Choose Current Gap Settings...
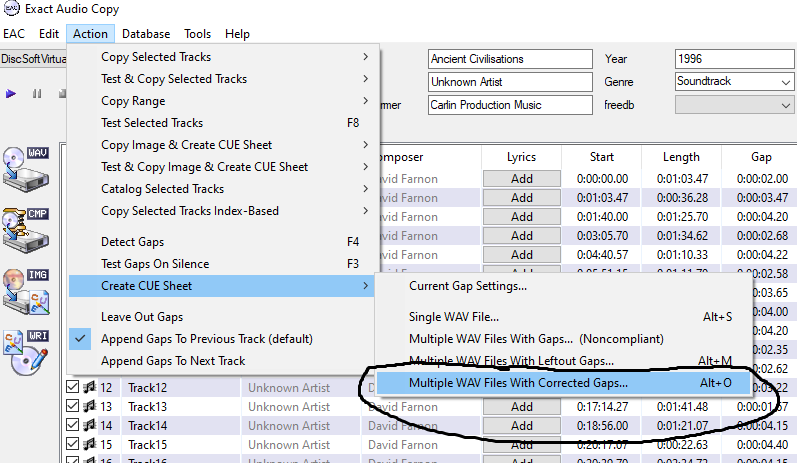 (564, 286)
